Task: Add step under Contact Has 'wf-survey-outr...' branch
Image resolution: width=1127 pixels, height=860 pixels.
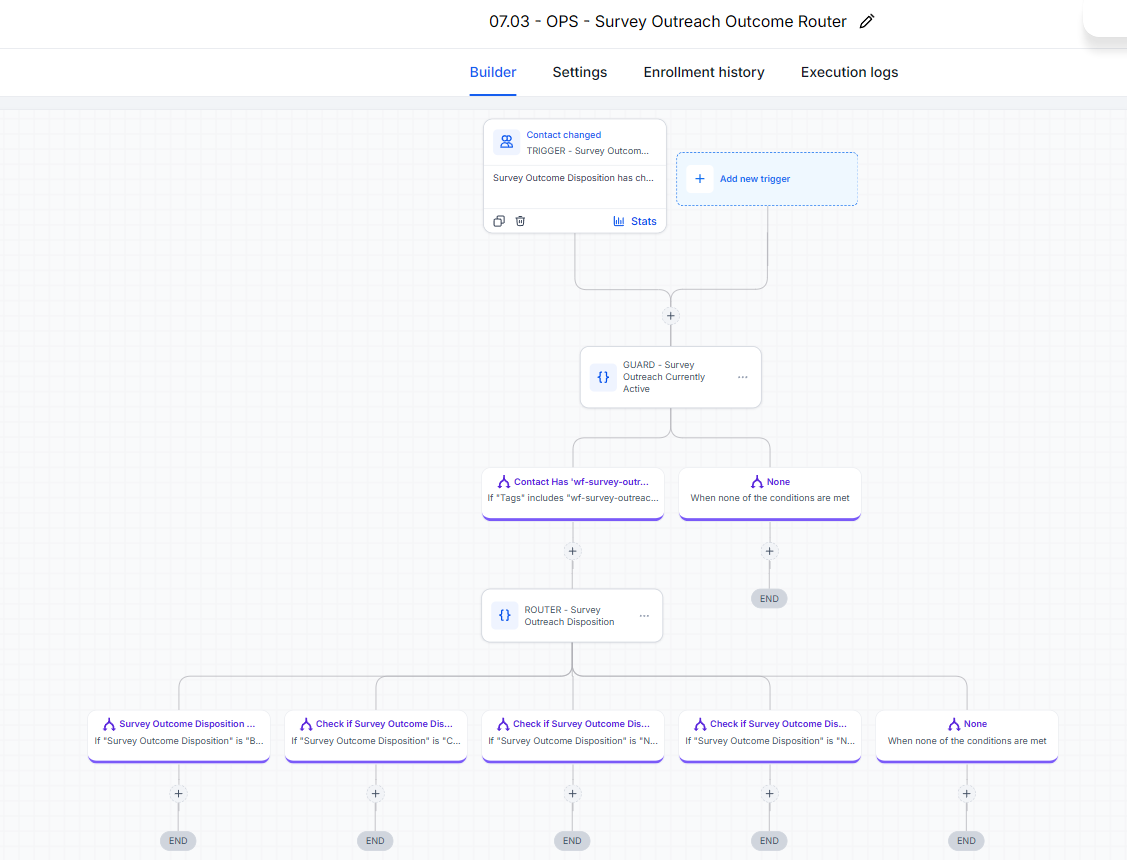Action: point(572,551)
